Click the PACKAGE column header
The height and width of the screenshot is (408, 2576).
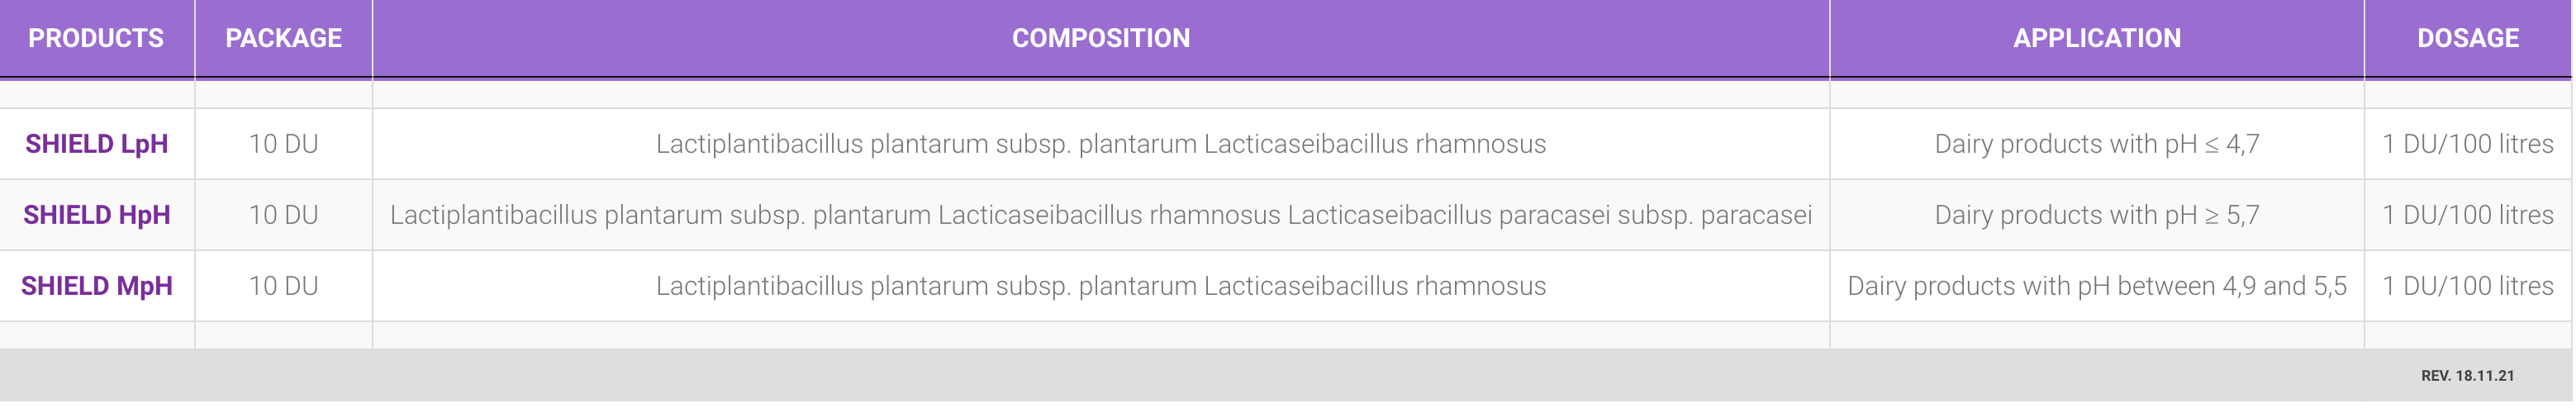pyautogui.click(x=283, y=38)
